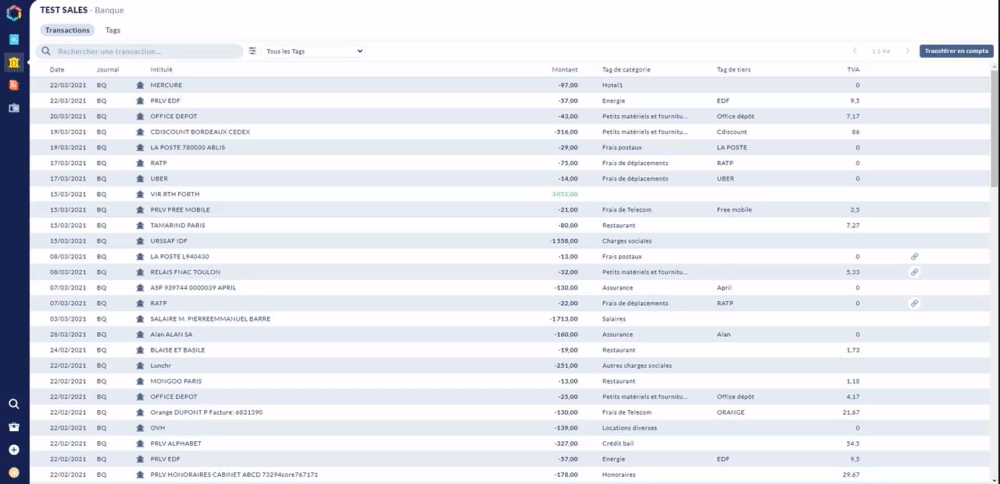Select the LA POSTE 780030 ABLIS transaction
Image resolution: width=1000 pixels, height=484 pixels.
coord(510,147)
